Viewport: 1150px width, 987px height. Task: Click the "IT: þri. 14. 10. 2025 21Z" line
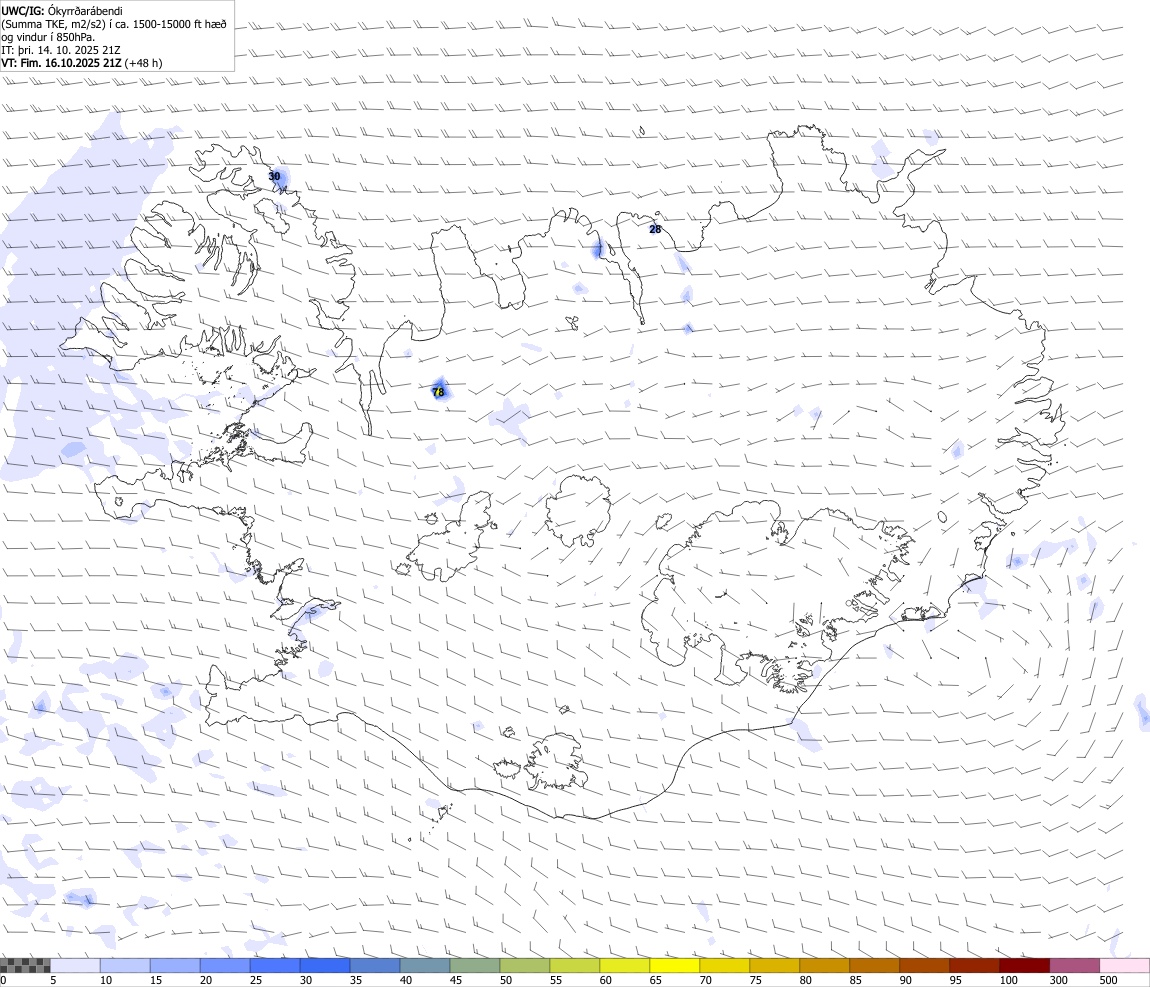pos(61,50)
